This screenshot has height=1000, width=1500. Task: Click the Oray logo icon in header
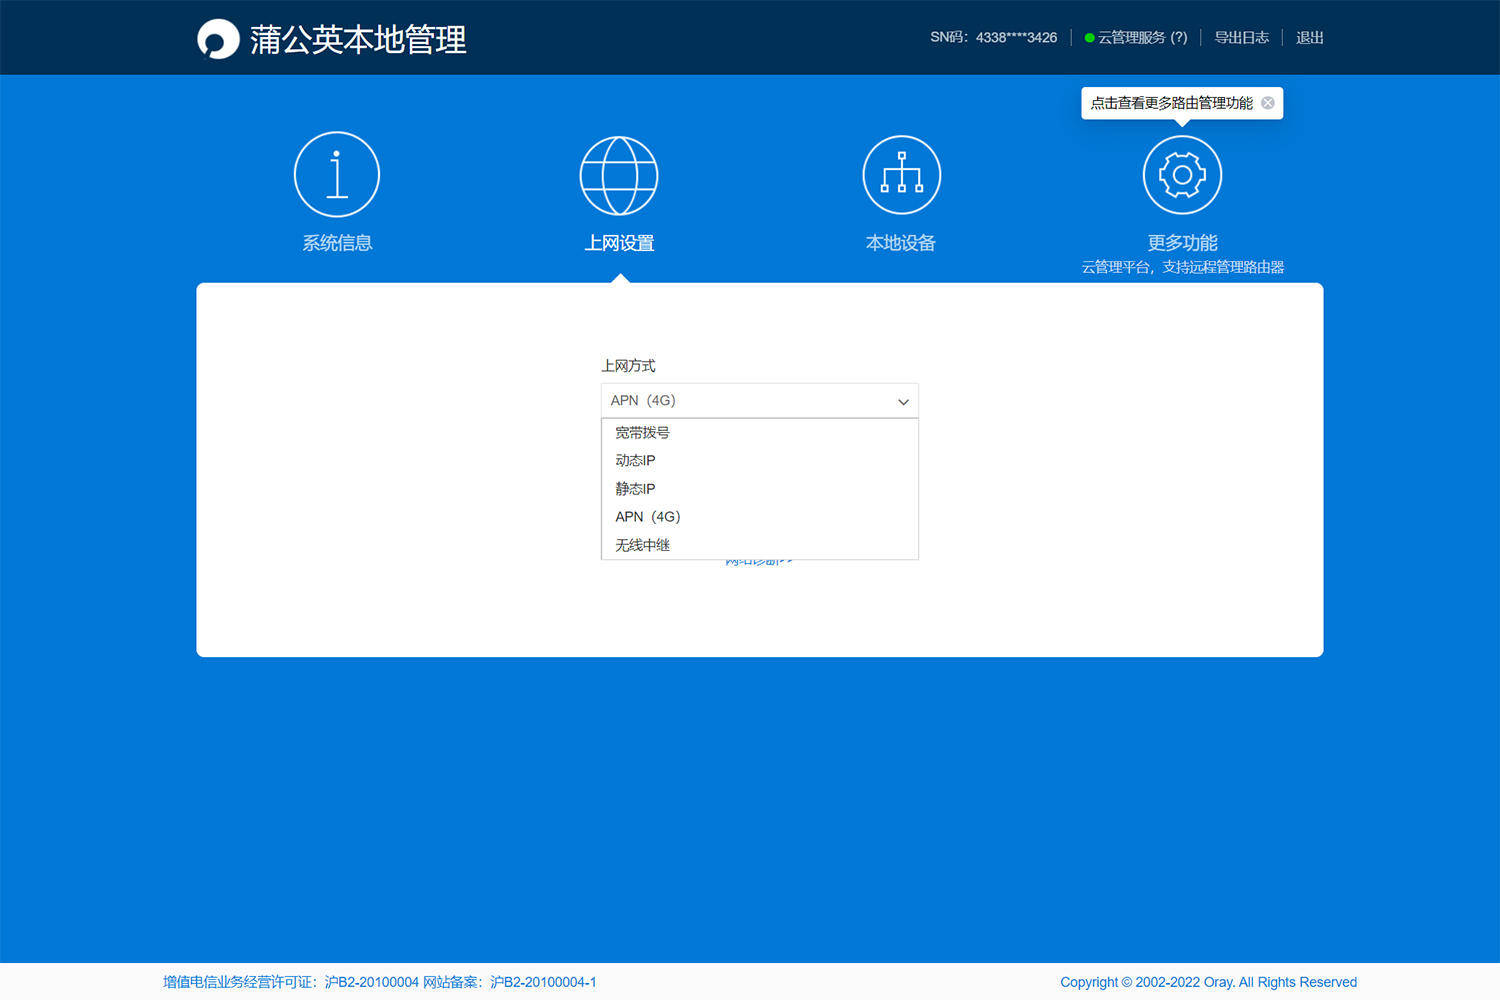click(x=218, y=39)
